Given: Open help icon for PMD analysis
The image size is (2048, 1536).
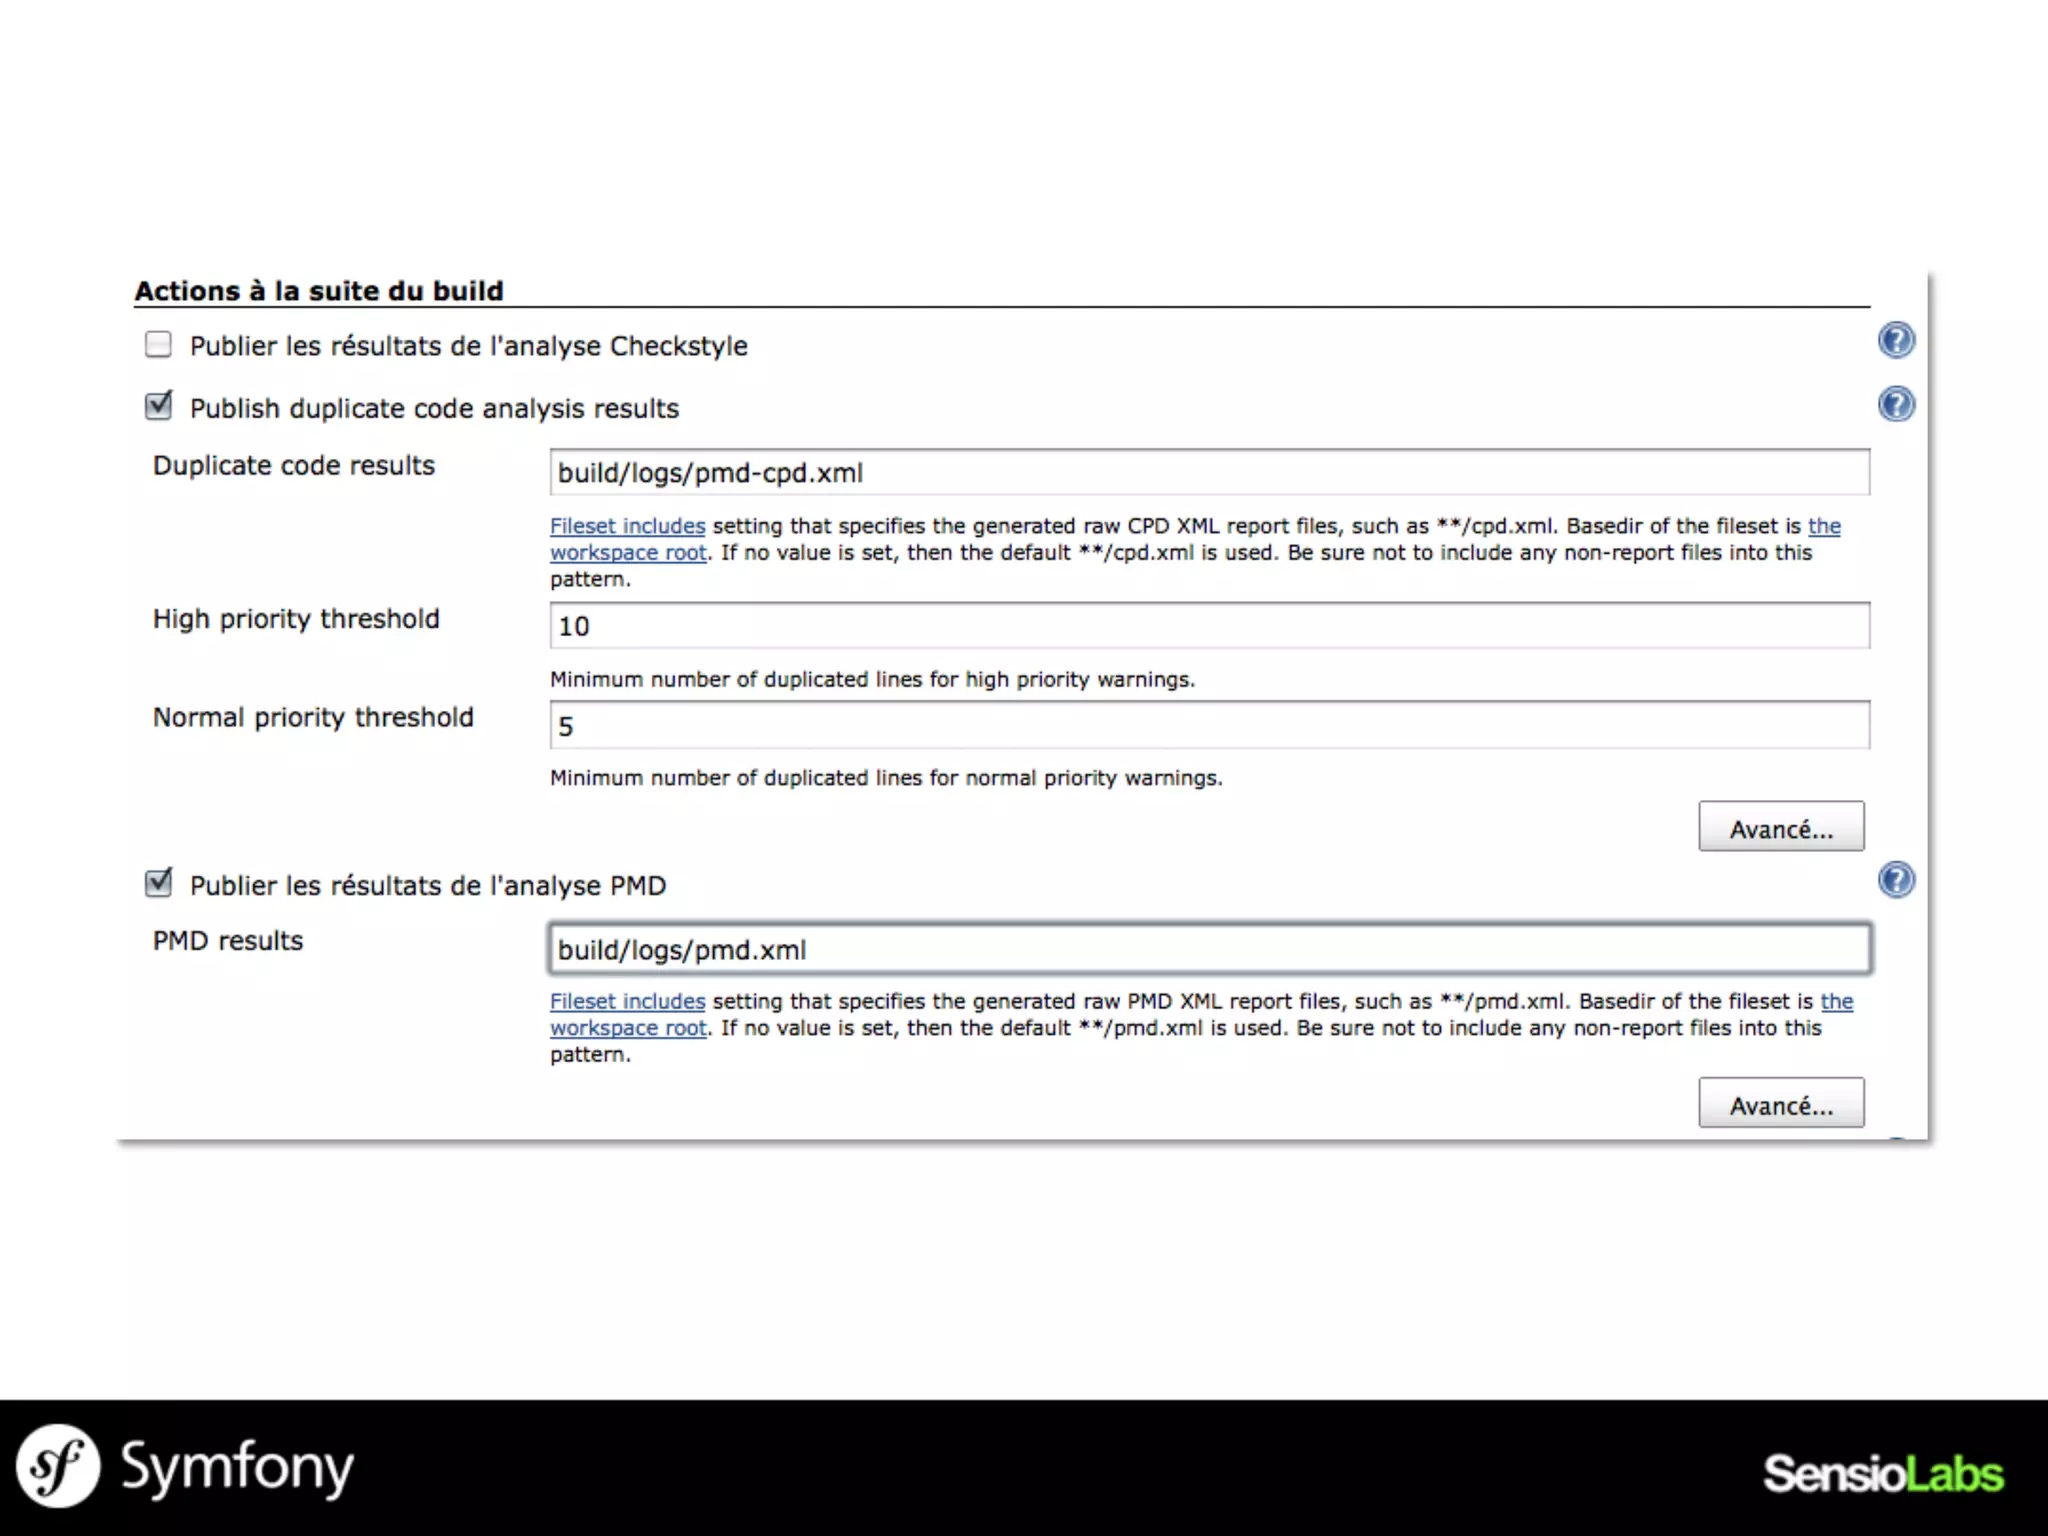Looking at the screenshot, I should [x=1896, y=880].
